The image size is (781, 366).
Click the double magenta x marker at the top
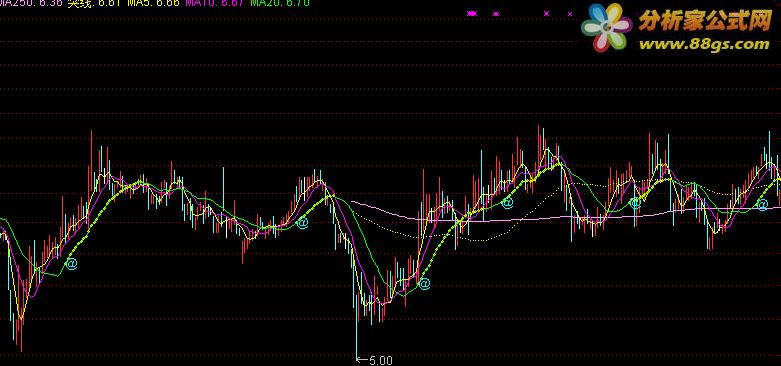click(472, 14)
